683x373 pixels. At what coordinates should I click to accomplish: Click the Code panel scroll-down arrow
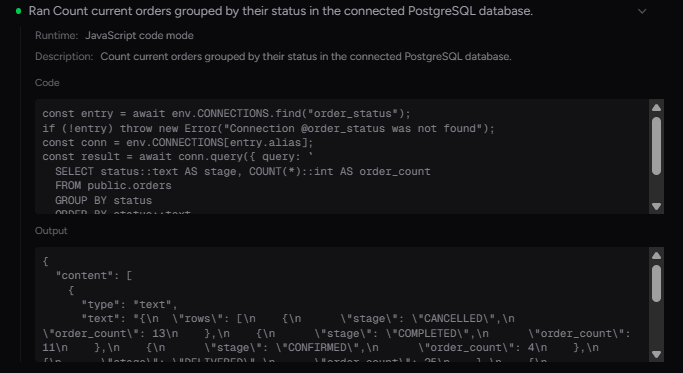pyautogui.click(x=656, y=206)
